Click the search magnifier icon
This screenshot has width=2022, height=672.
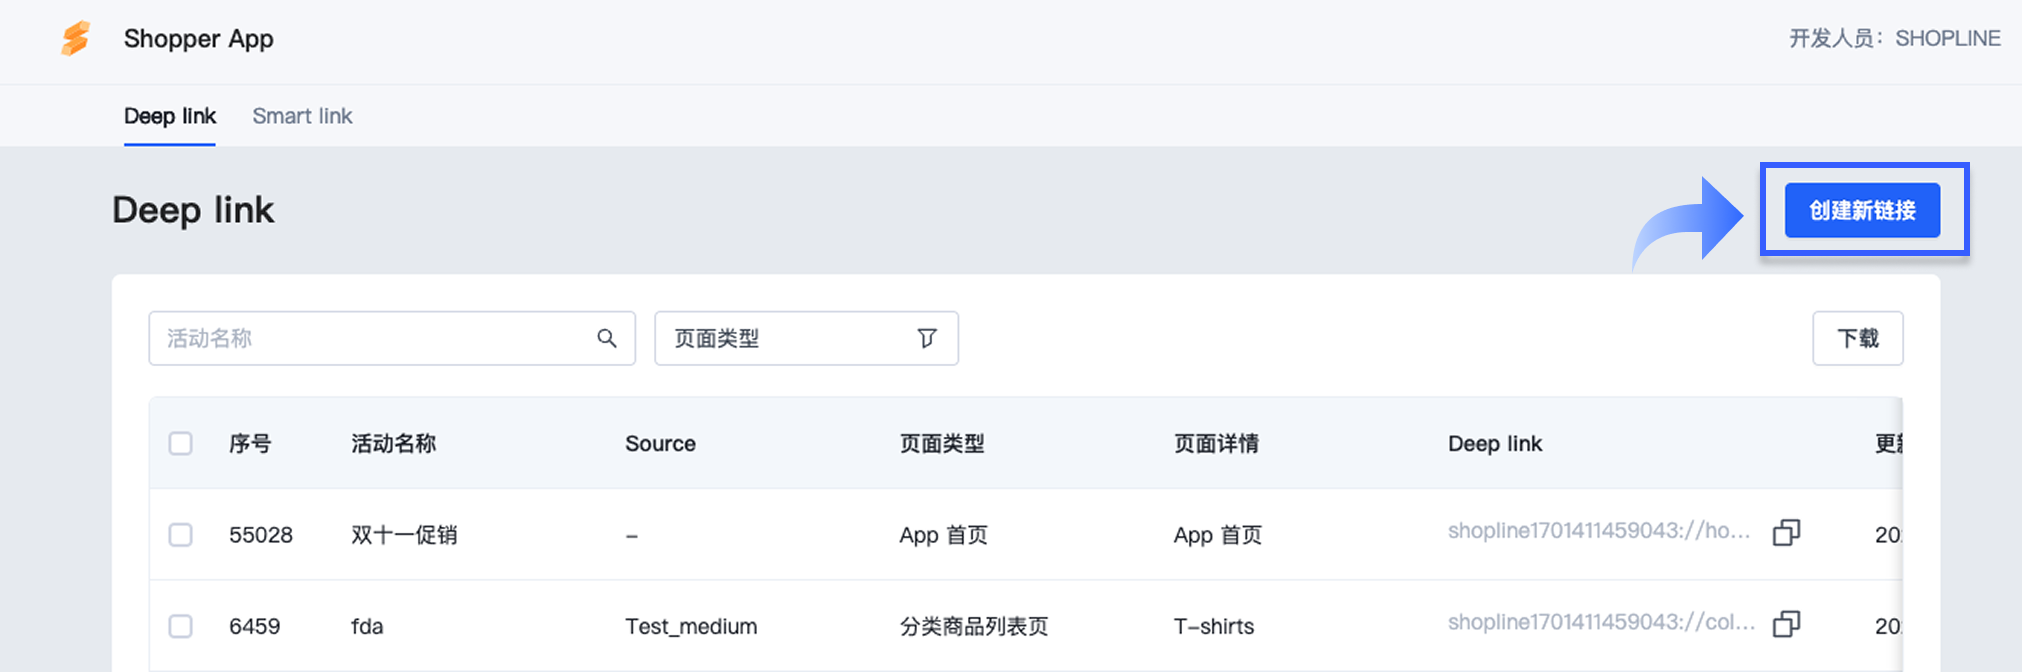point(607,338)
